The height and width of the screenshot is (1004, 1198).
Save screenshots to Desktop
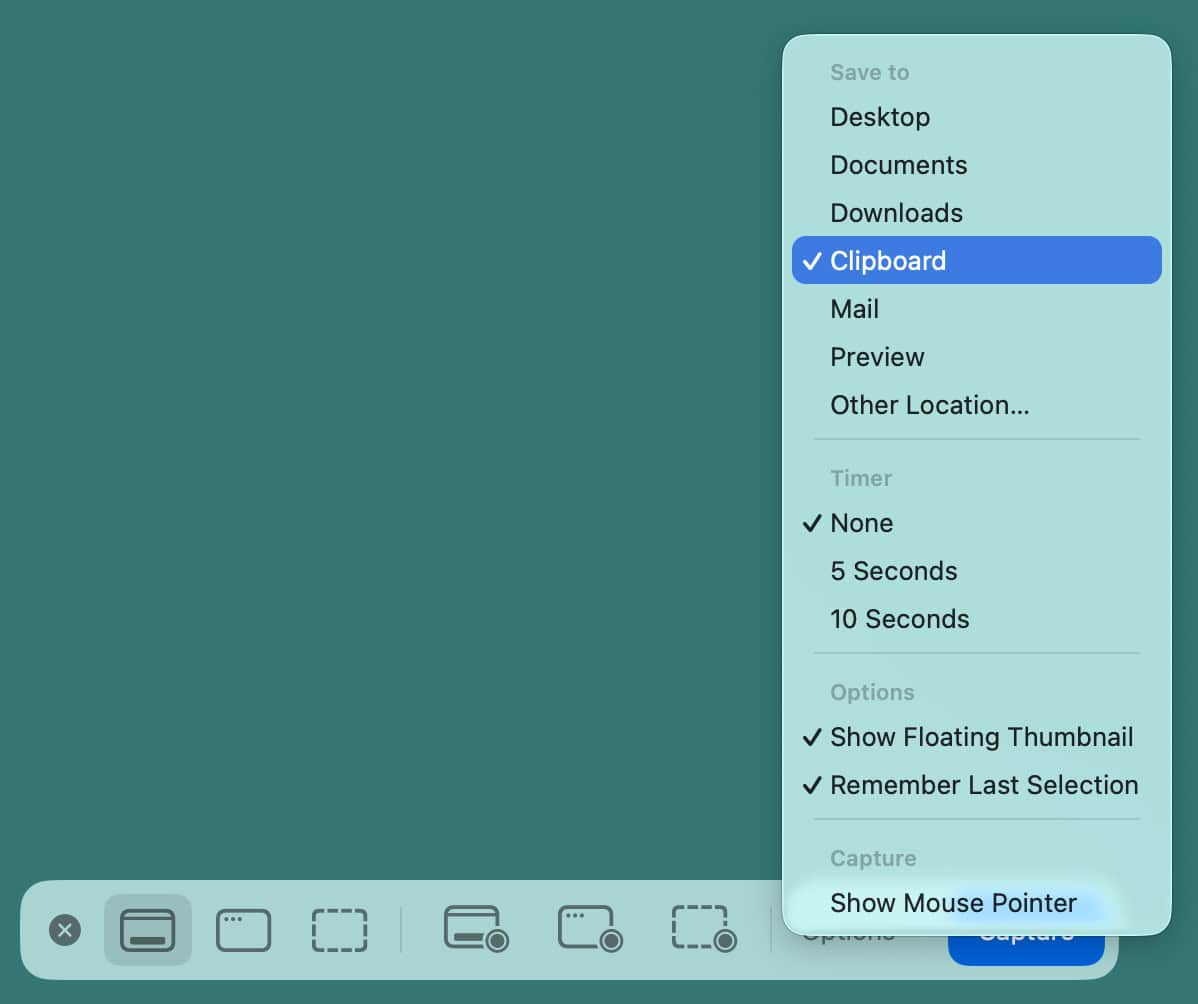[x=880, y=116]
